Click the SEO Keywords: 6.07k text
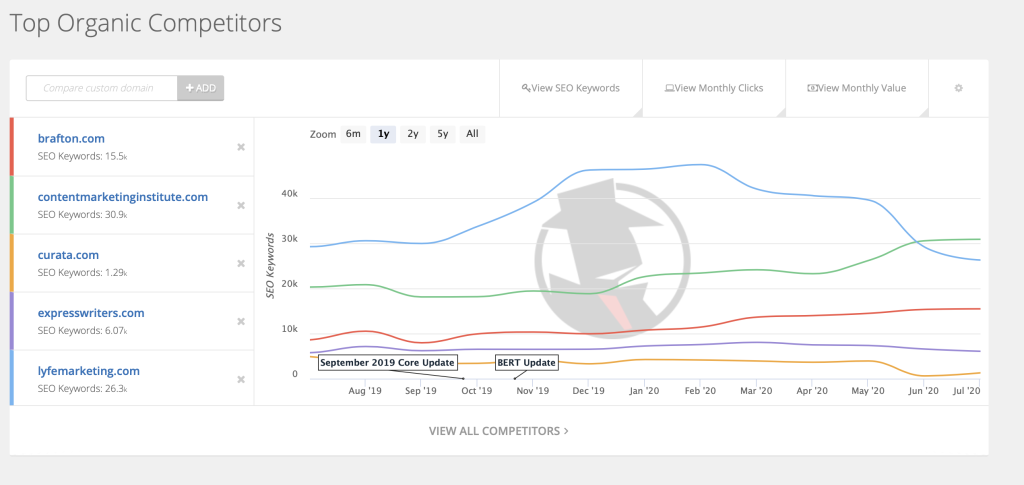1024x485 pixels. tap(82, 331)
